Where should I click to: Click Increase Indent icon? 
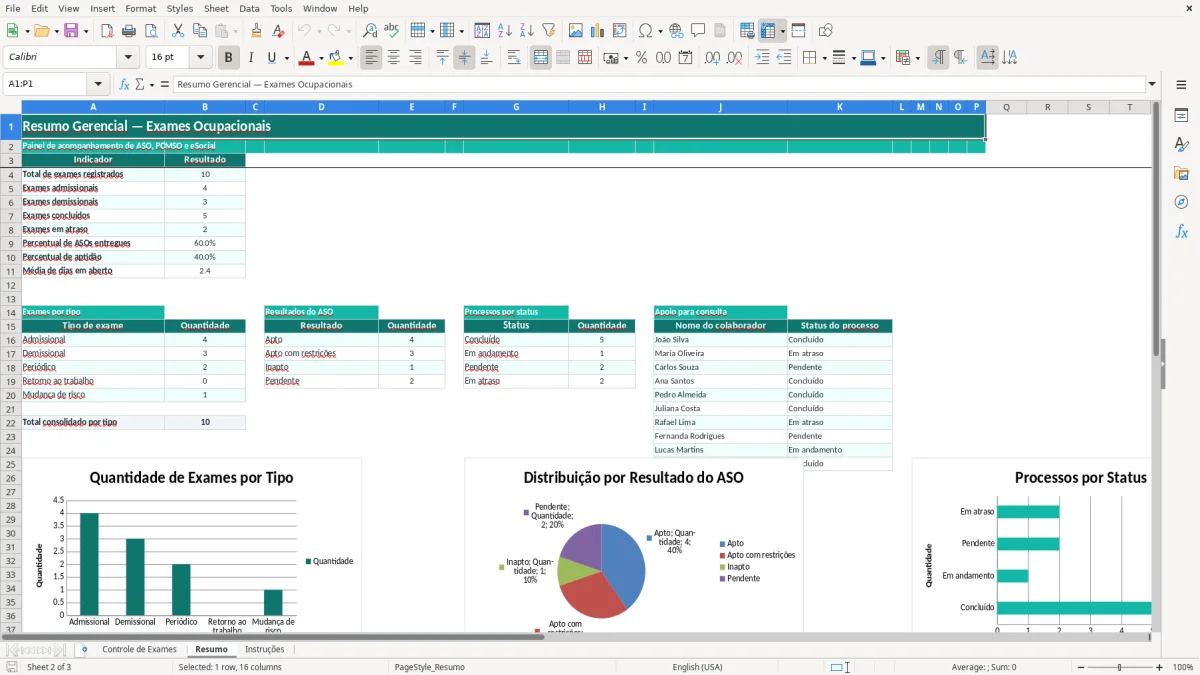pyautogui.click(x=762, y=57)
